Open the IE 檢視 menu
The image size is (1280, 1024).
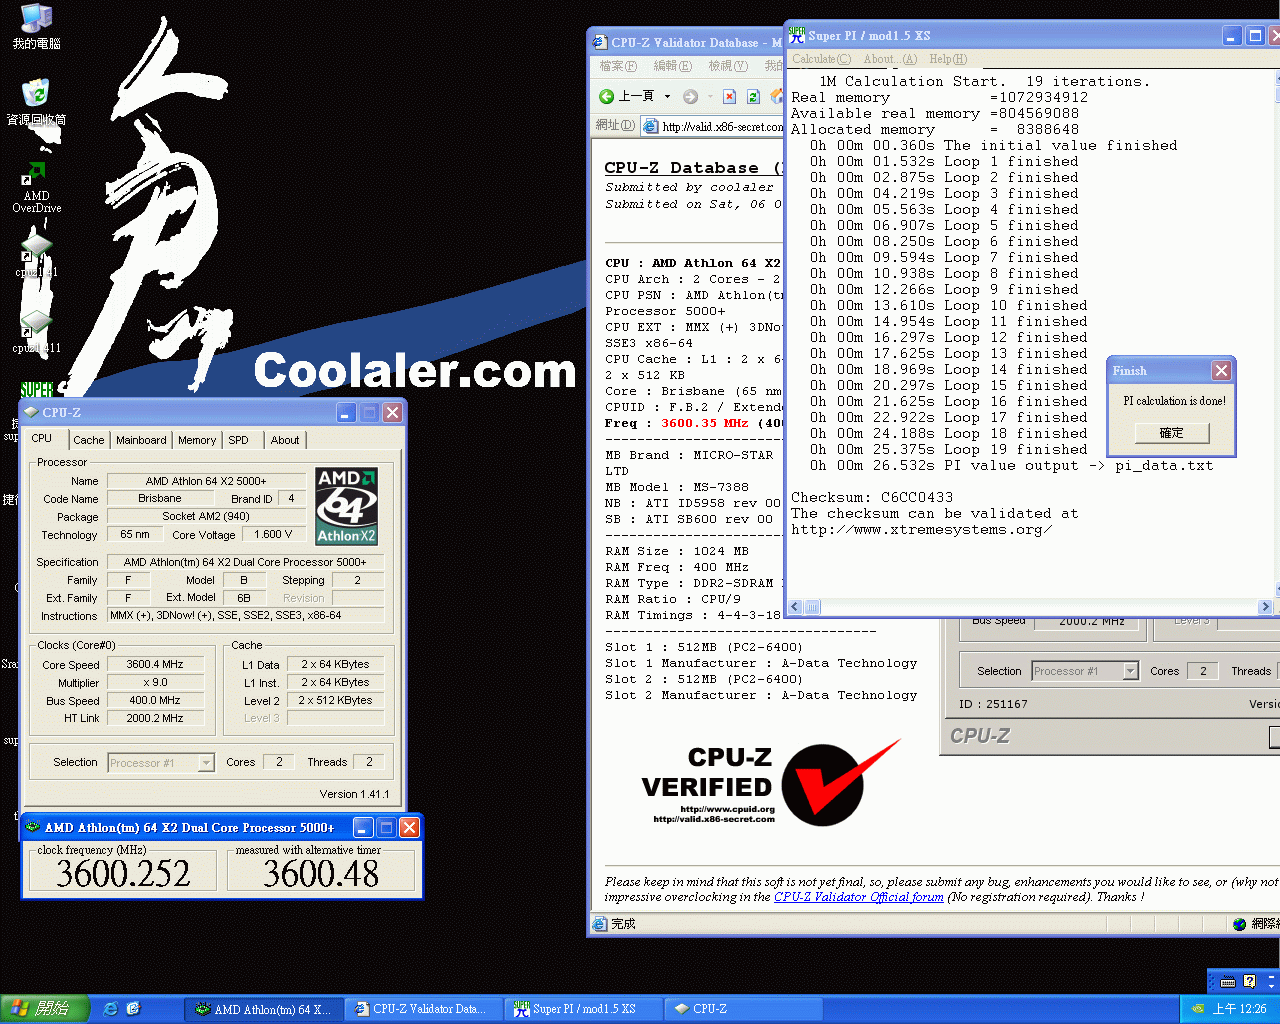[x=728, y=66]
